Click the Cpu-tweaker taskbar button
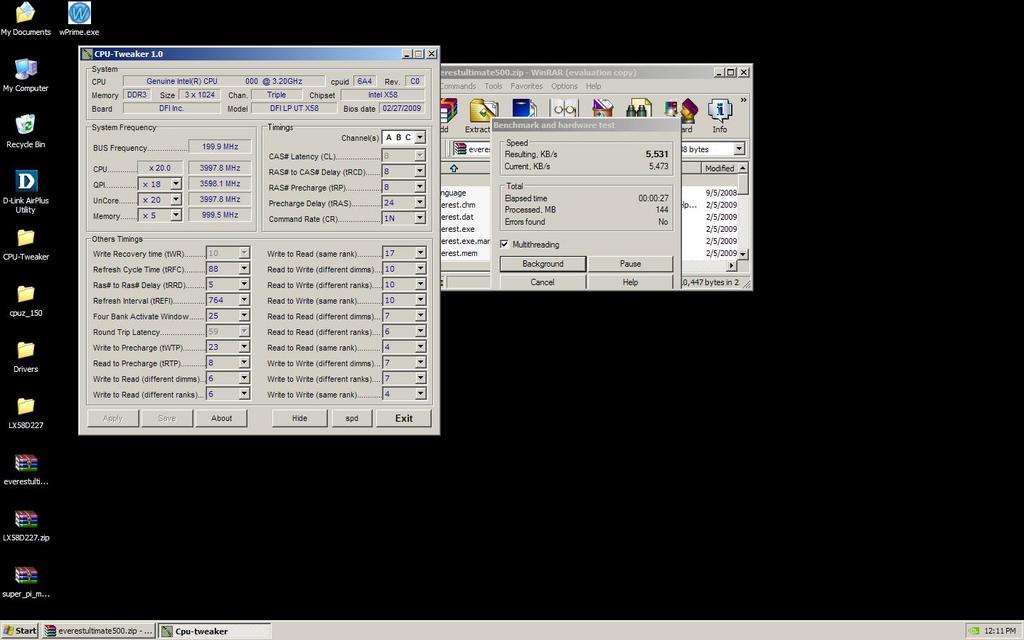The width and height of the screenshot is (1024, 640). click(215, 631)
